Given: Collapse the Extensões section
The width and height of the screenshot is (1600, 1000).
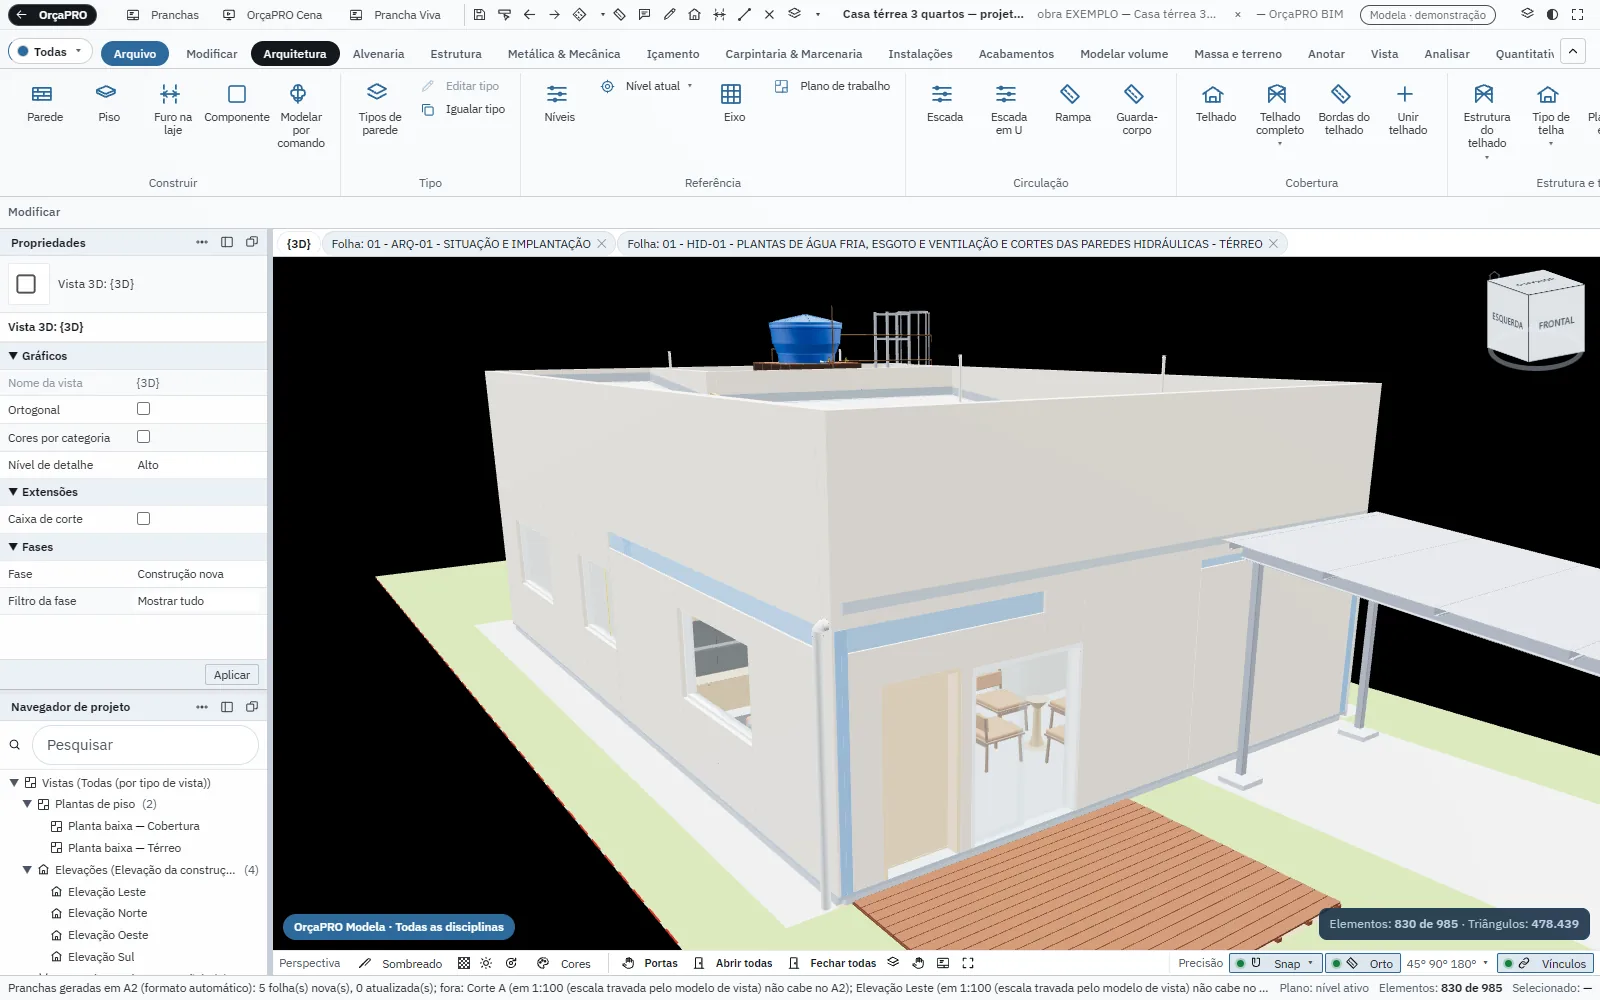Looking at the screenshot, I should (x=13, y=492).
